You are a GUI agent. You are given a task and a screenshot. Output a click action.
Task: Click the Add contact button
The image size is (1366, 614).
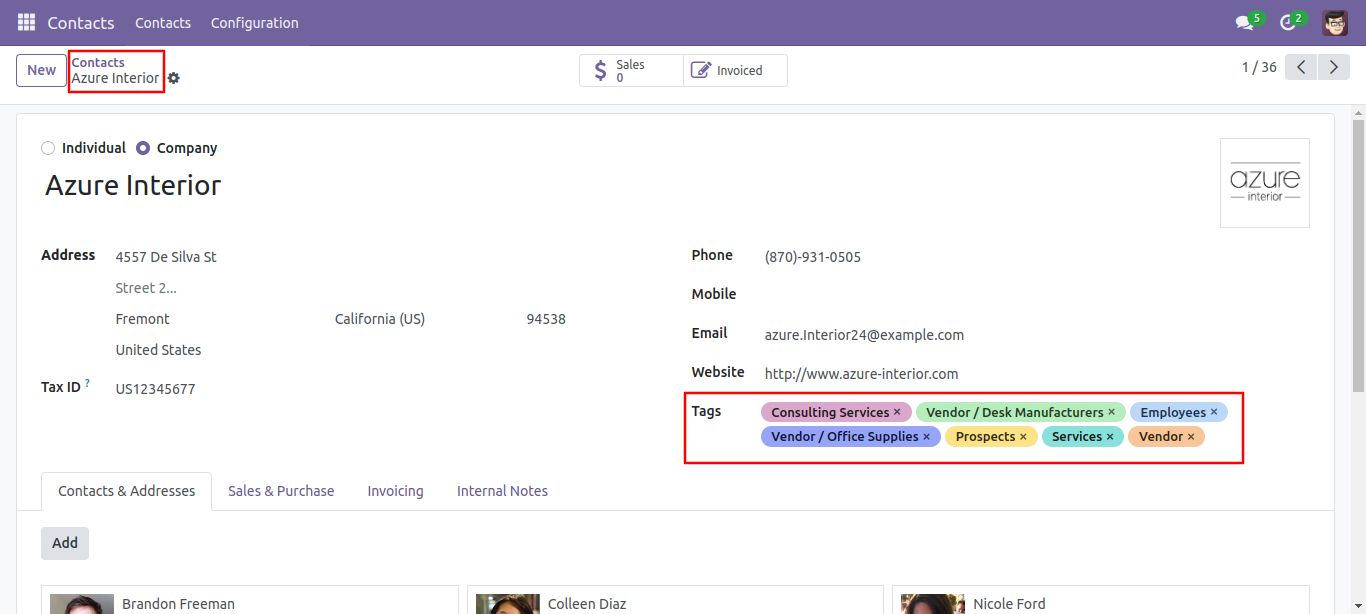tap(65, 543)
